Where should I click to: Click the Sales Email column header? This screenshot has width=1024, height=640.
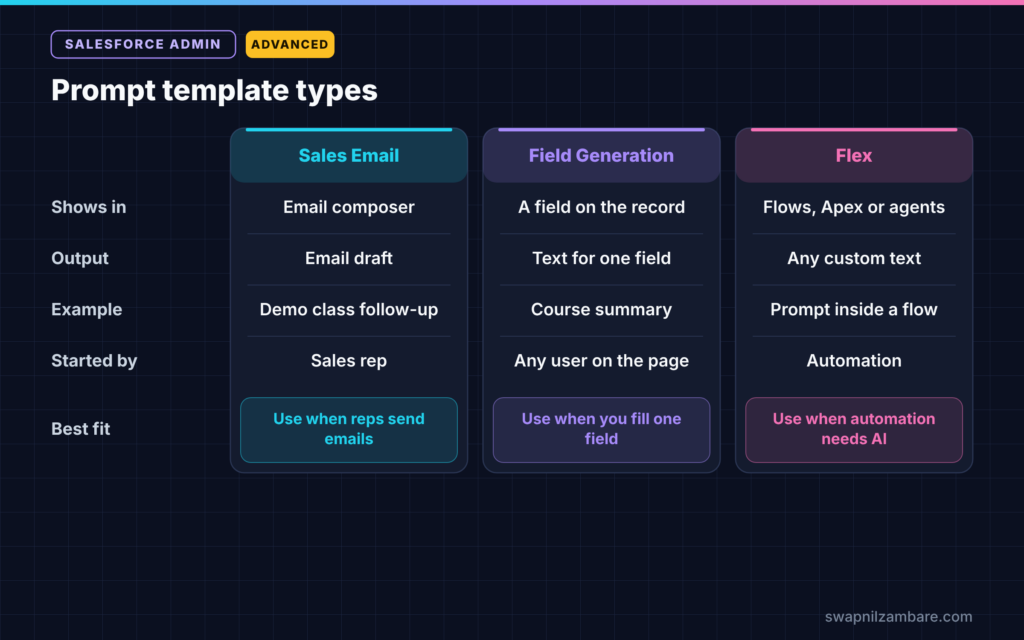click(x=349, y=155)
